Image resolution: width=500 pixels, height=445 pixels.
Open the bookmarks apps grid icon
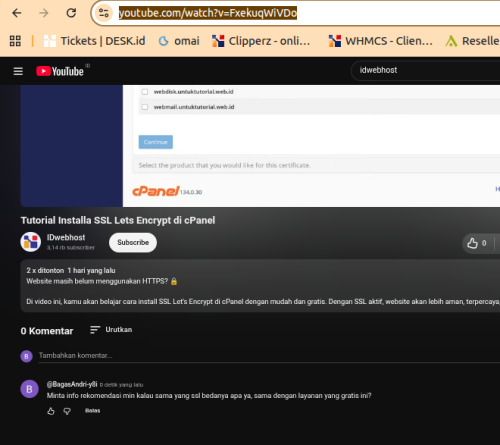click(15, 41)
